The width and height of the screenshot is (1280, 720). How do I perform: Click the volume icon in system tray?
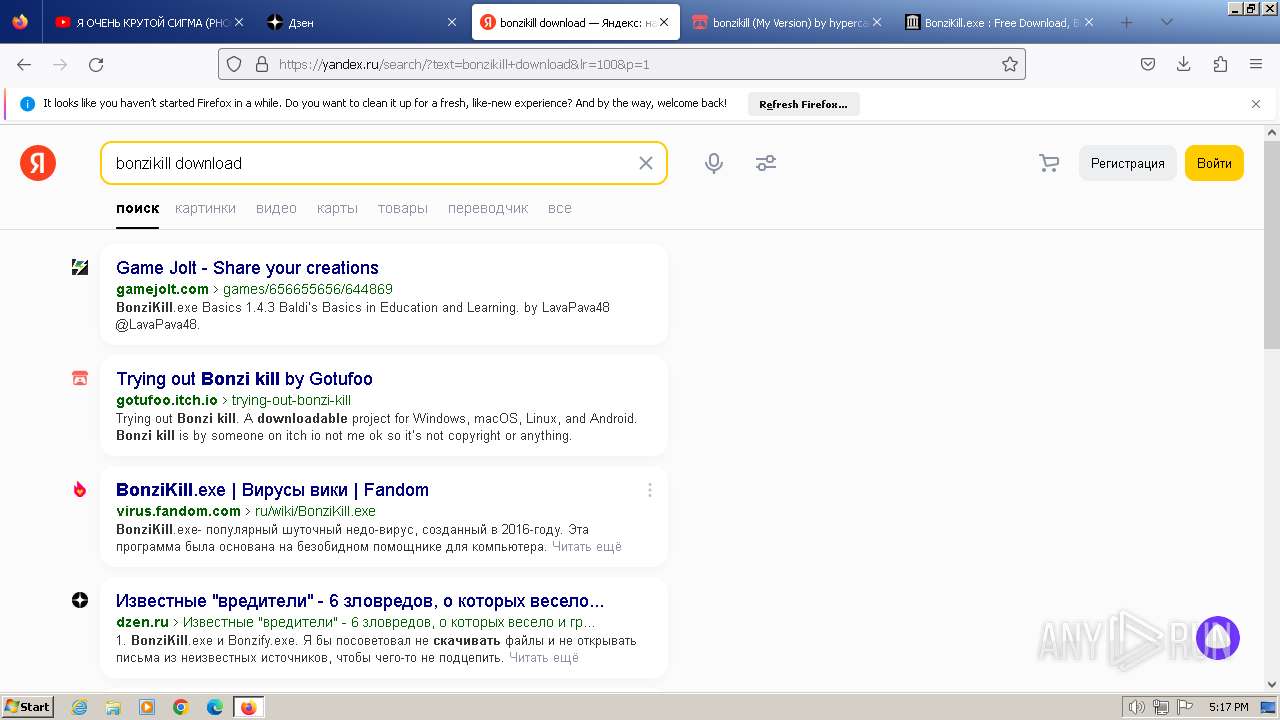(x=1137, y=707)
